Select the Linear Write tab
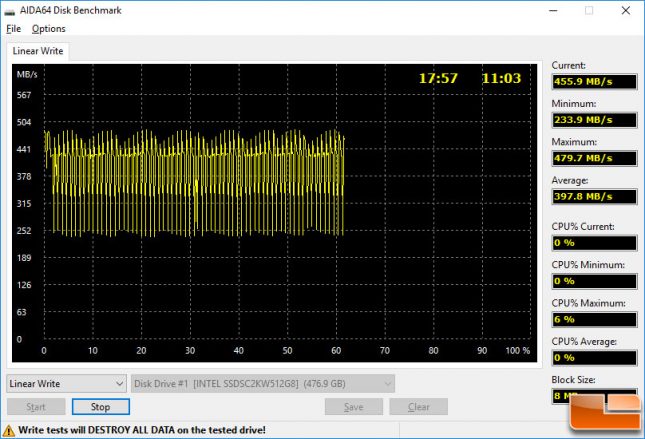Image resolution: width=645 pixels, height=439 pixels. tap(38, 51)
